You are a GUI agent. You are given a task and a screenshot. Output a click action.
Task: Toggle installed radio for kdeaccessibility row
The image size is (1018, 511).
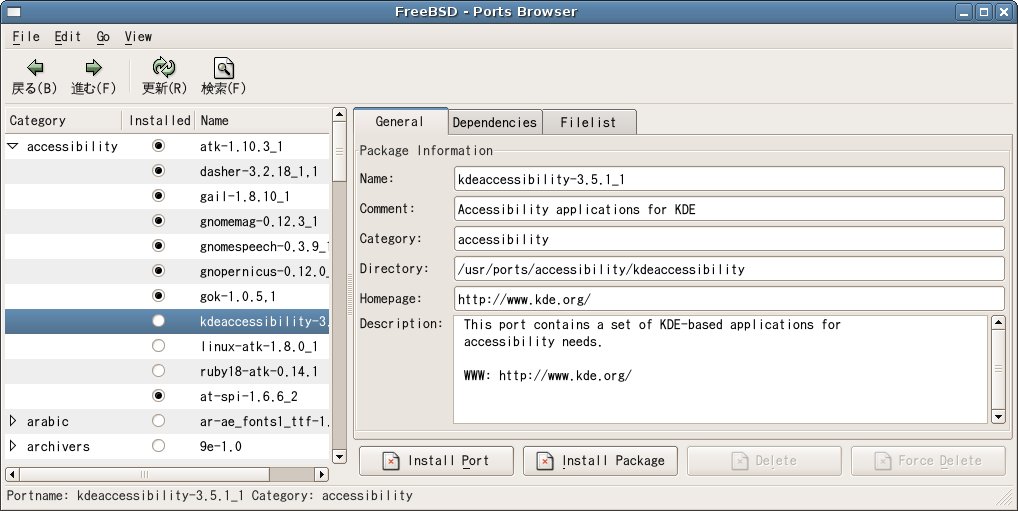[x=158, y=321]
